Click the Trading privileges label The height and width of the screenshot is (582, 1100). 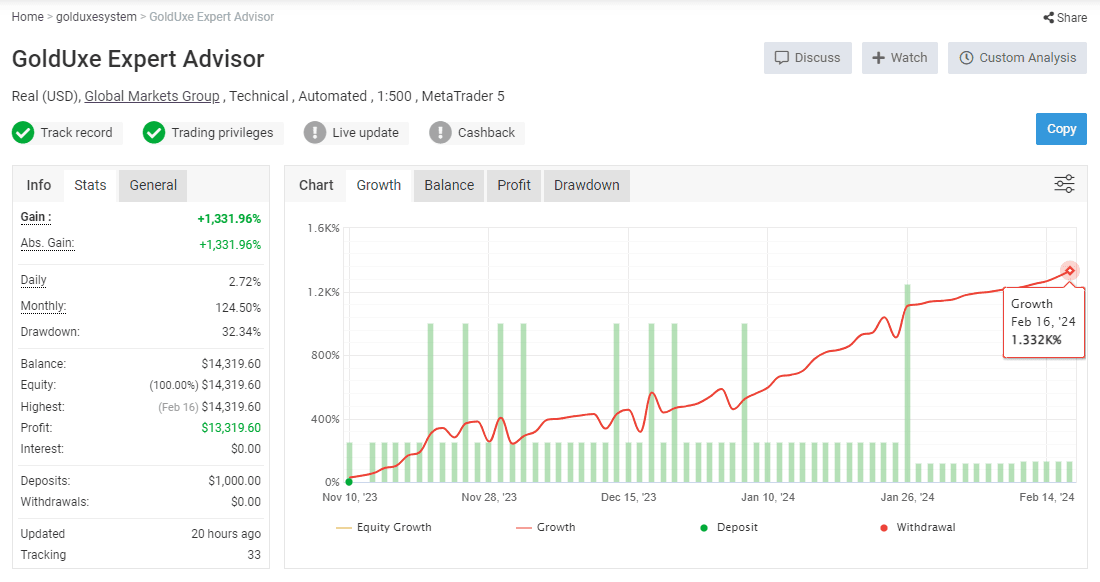[x=222, y=133]
